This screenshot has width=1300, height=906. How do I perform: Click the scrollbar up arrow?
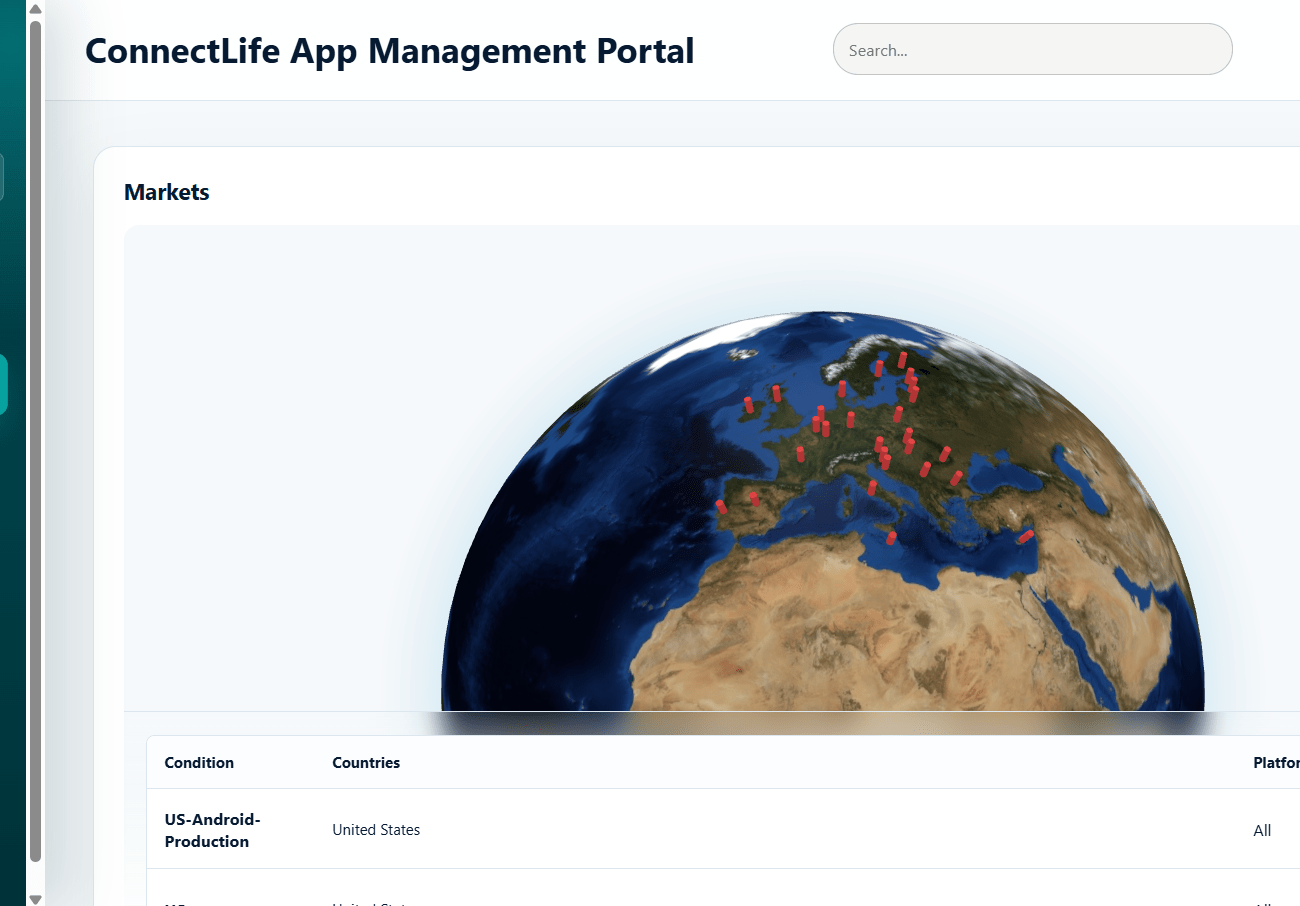click(x=35, y=9)
